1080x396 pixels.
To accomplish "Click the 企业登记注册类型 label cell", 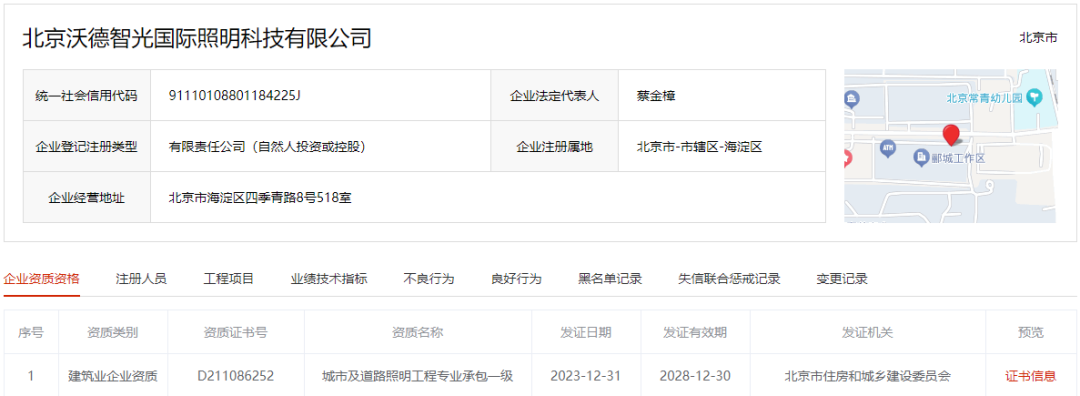I will 87,147.
